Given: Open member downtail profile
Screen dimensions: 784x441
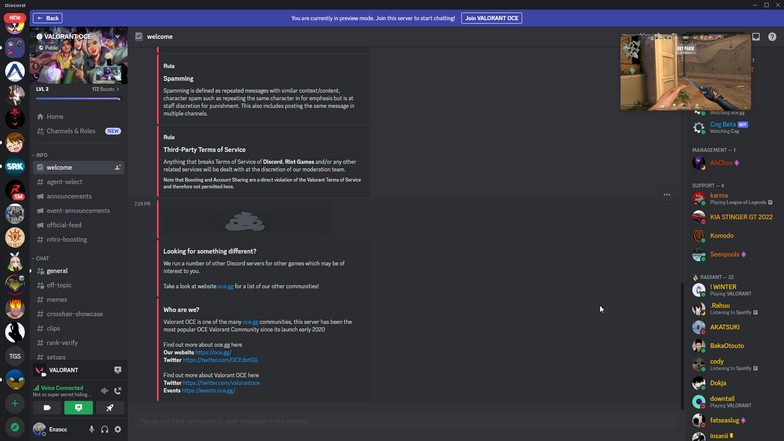Looking at the screenshot, I should pos(733,402).
